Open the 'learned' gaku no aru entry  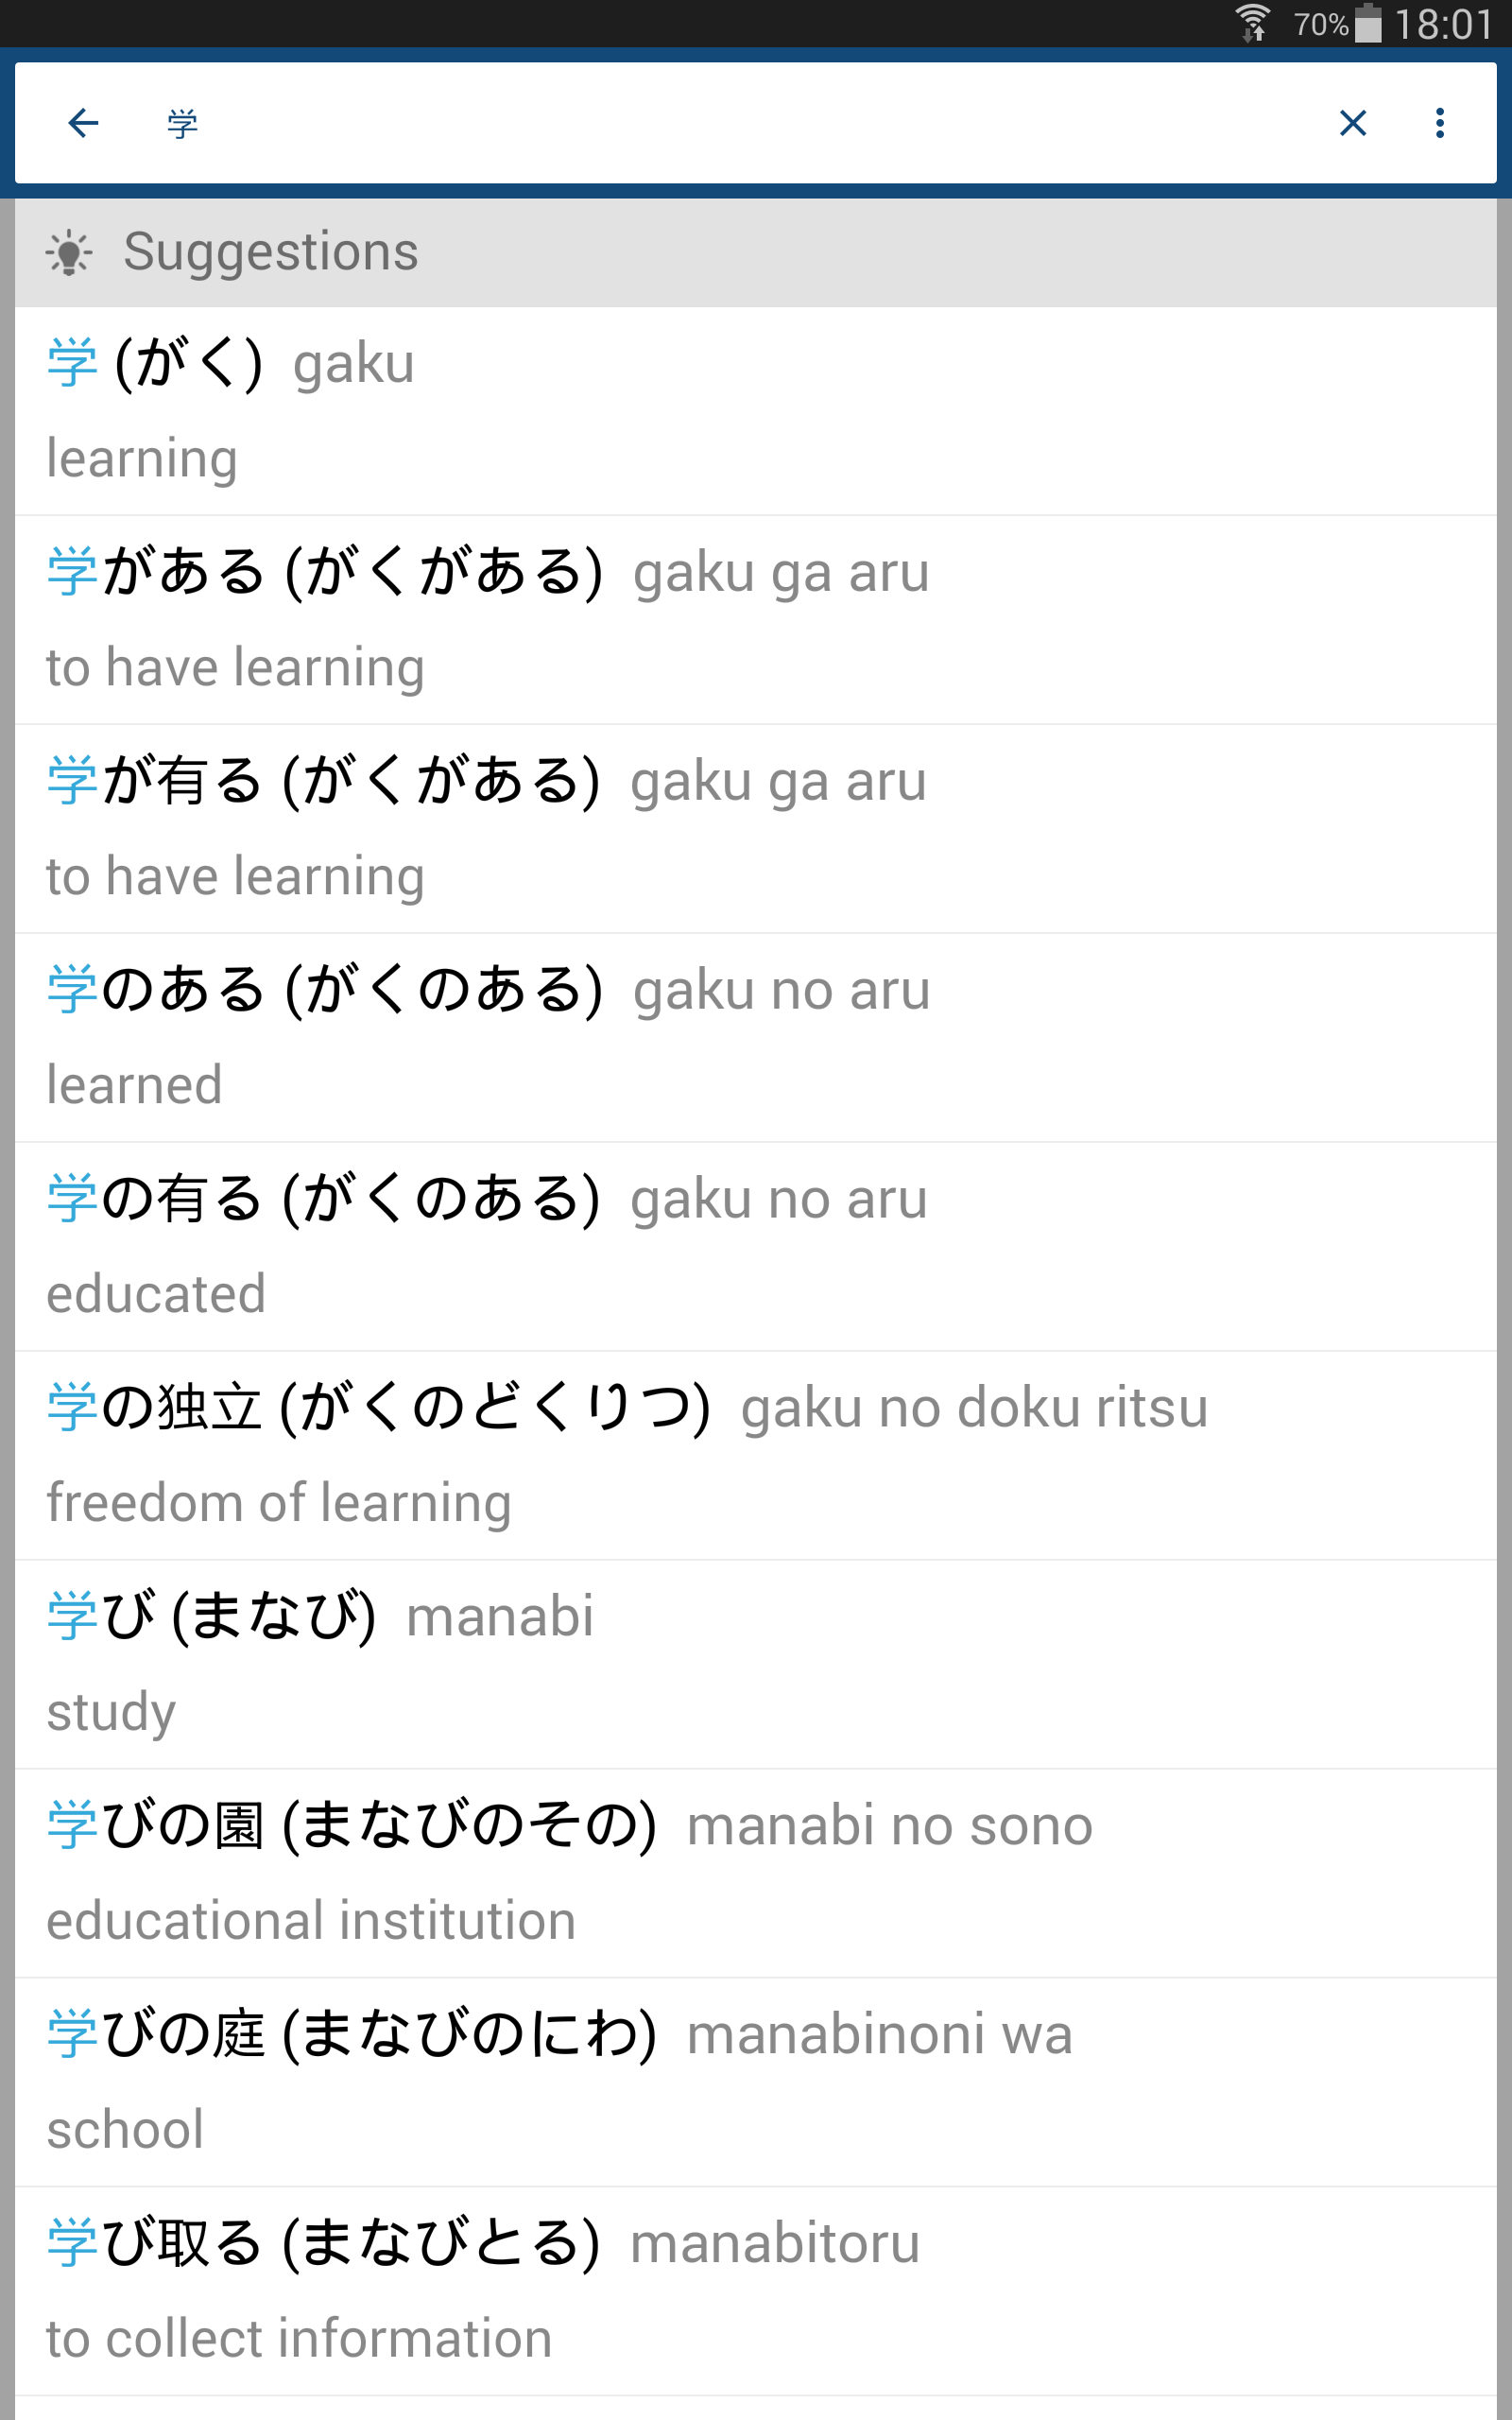click(755, 1038)
